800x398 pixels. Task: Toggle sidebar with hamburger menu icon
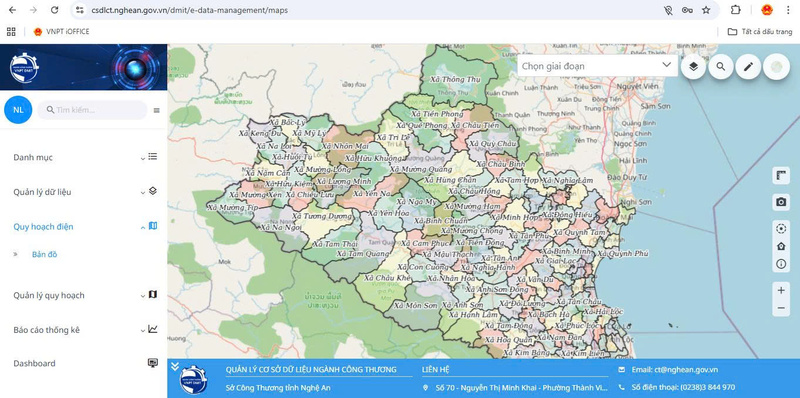157,110
